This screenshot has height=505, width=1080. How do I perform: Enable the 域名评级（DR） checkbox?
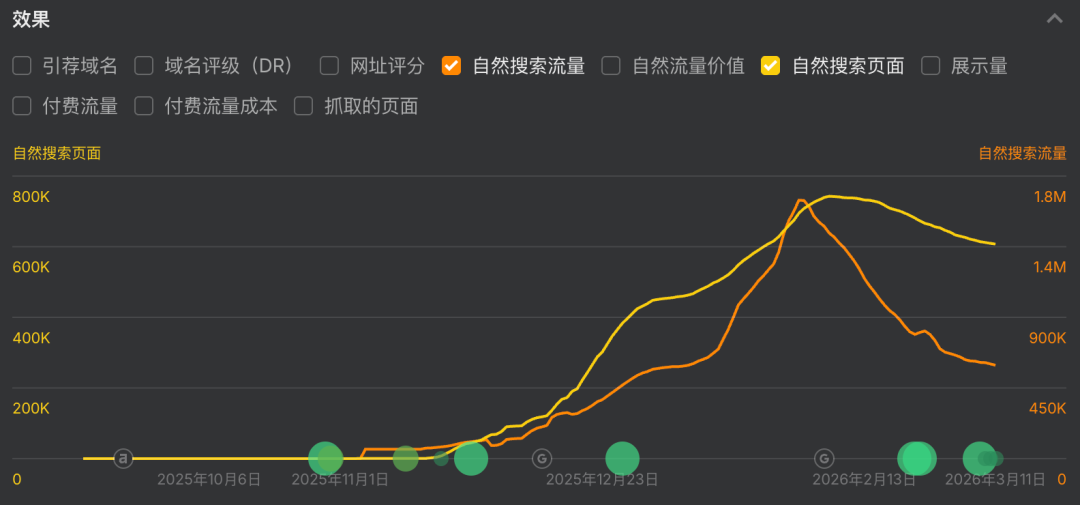144,66
